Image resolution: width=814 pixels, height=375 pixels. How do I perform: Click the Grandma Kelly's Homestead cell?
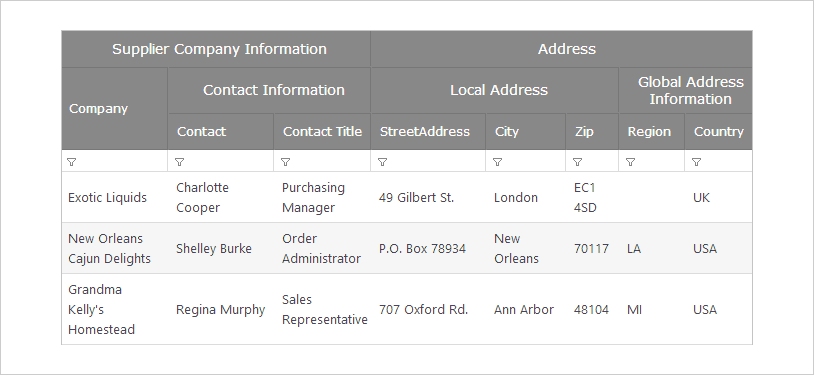click(115, 309)
